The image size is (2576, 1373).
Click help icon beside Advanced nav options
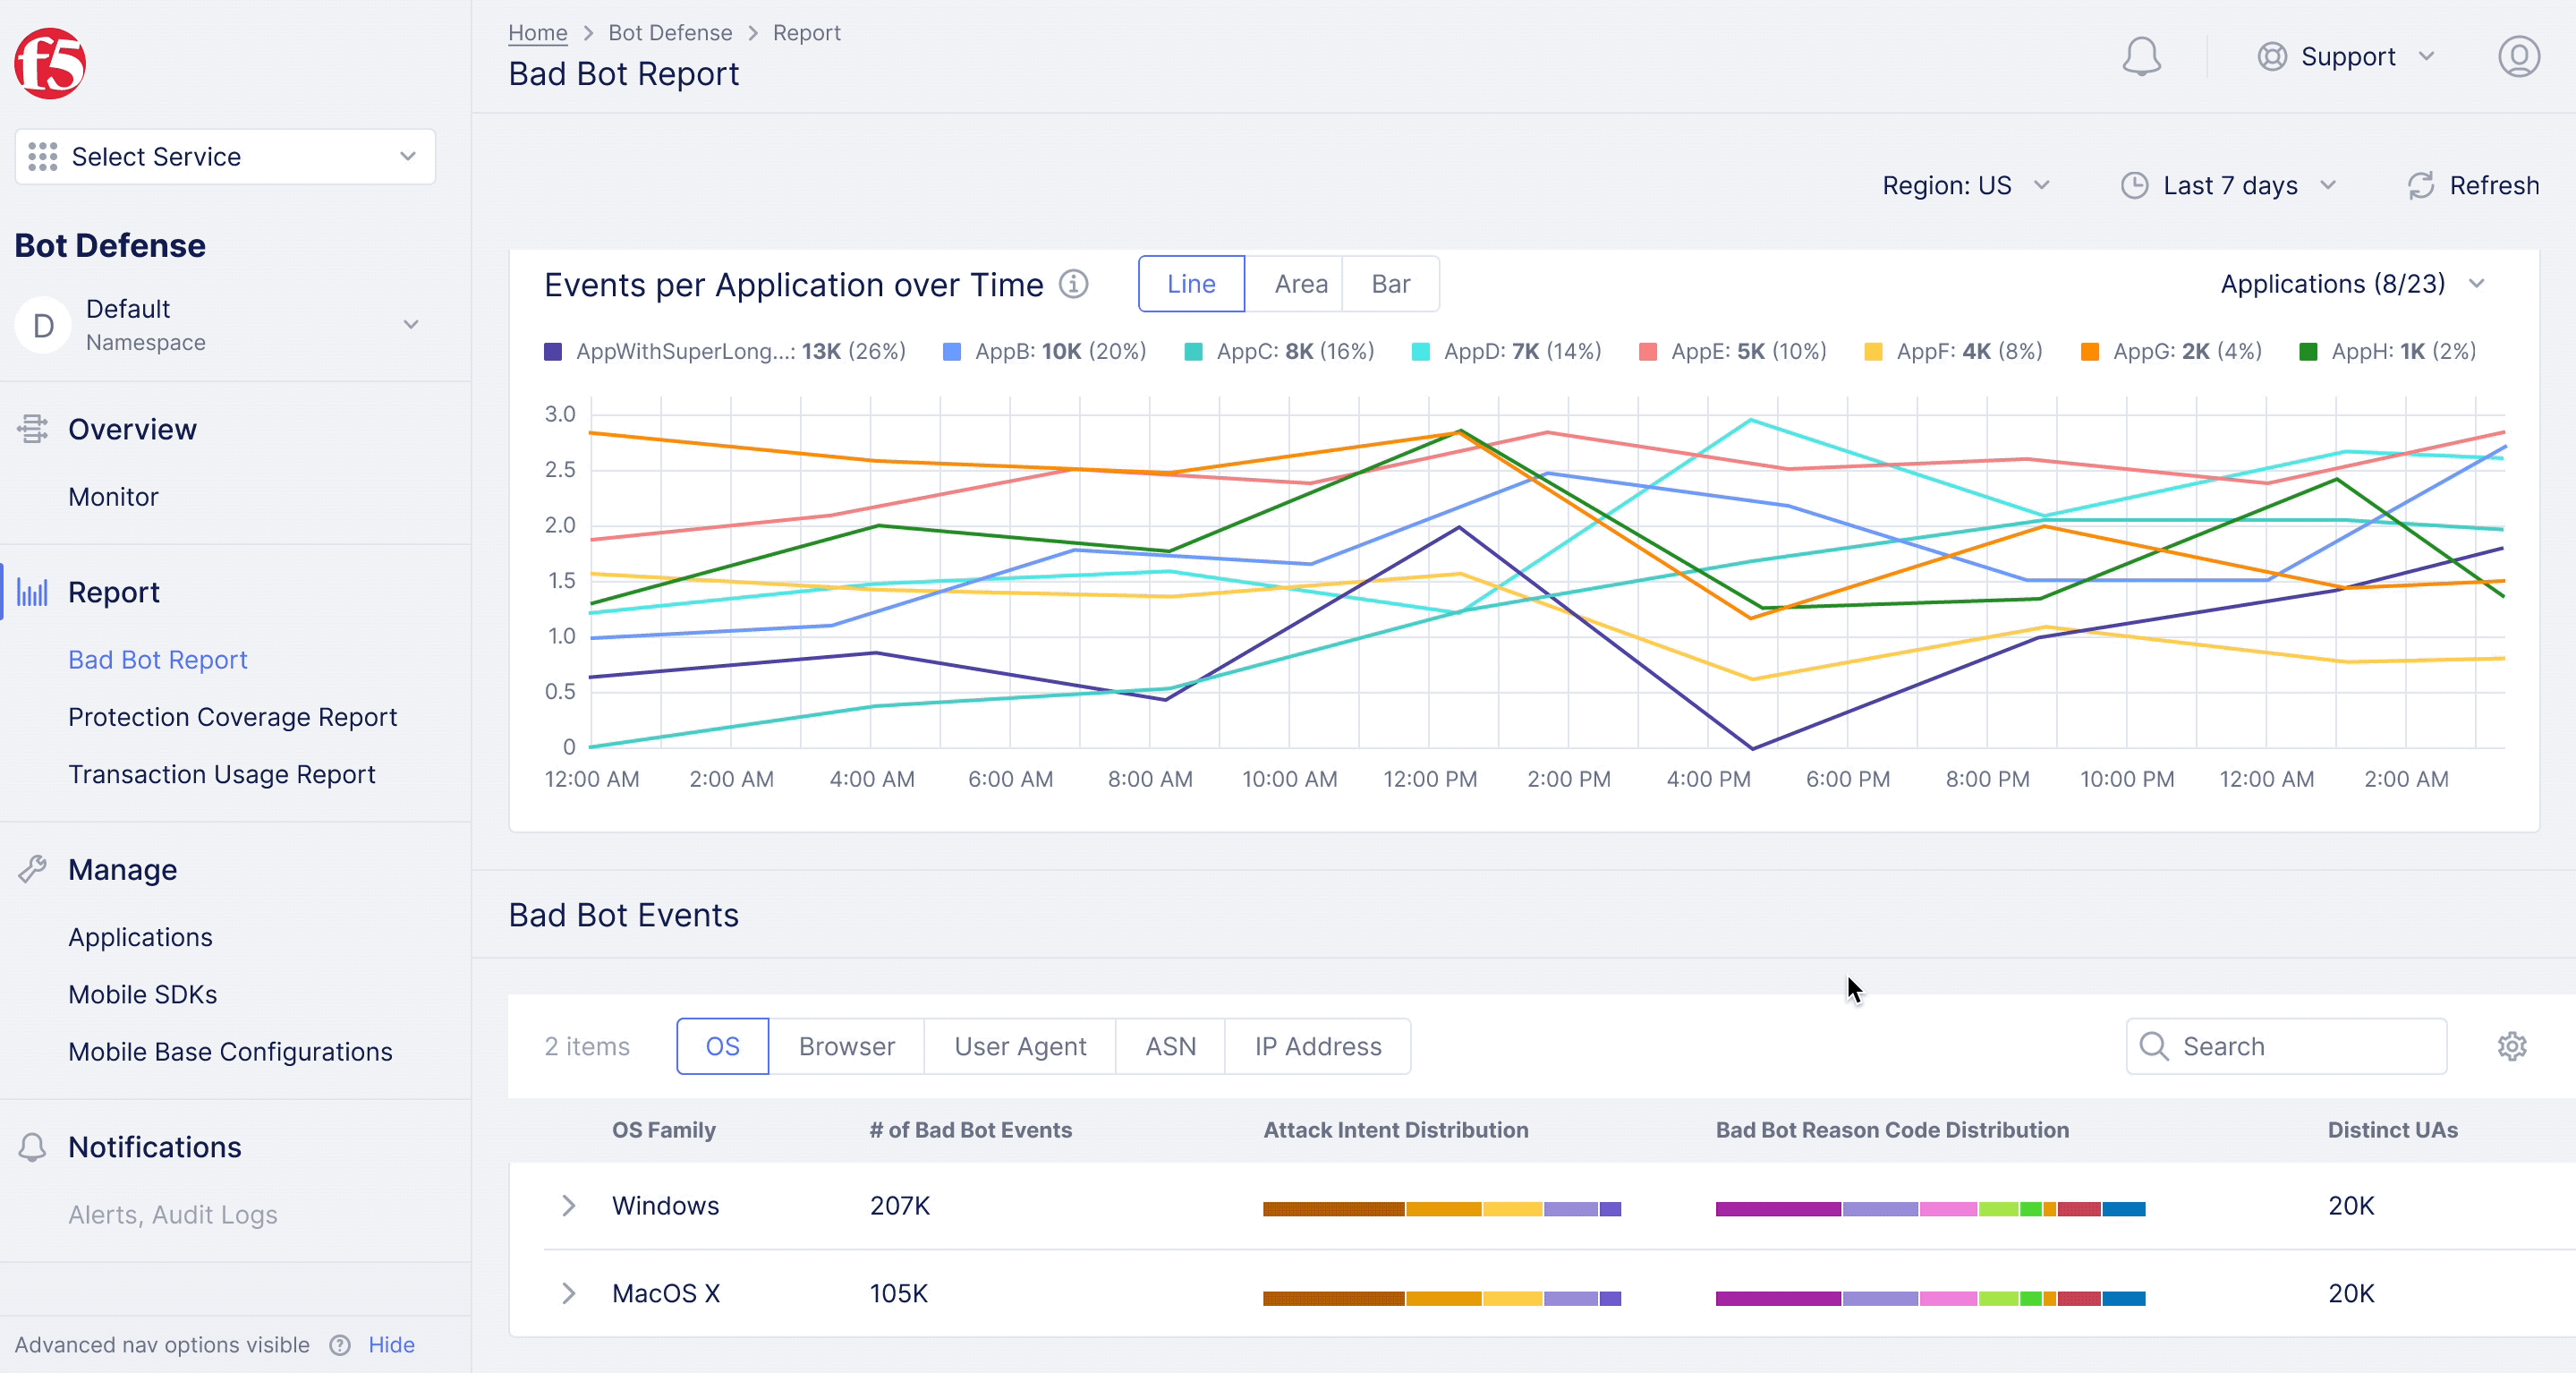point(340,1345)
